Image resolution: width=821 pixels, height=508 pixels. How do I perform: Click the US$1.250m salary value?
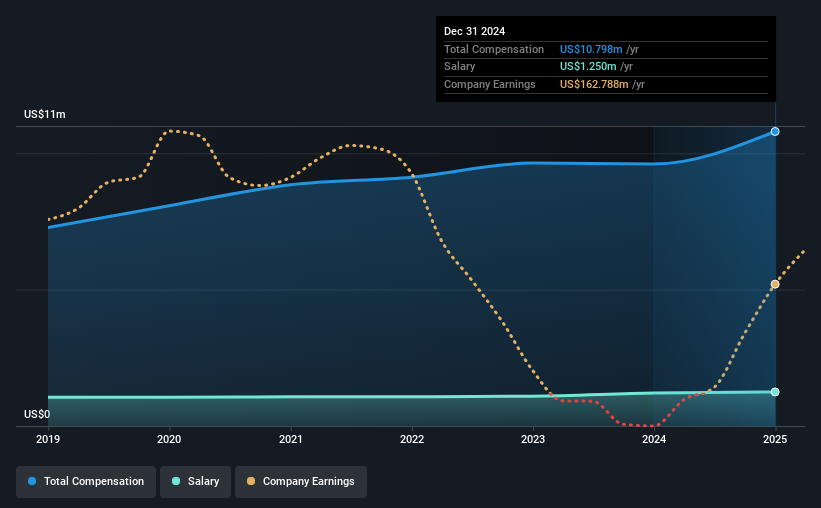(588, 67)
